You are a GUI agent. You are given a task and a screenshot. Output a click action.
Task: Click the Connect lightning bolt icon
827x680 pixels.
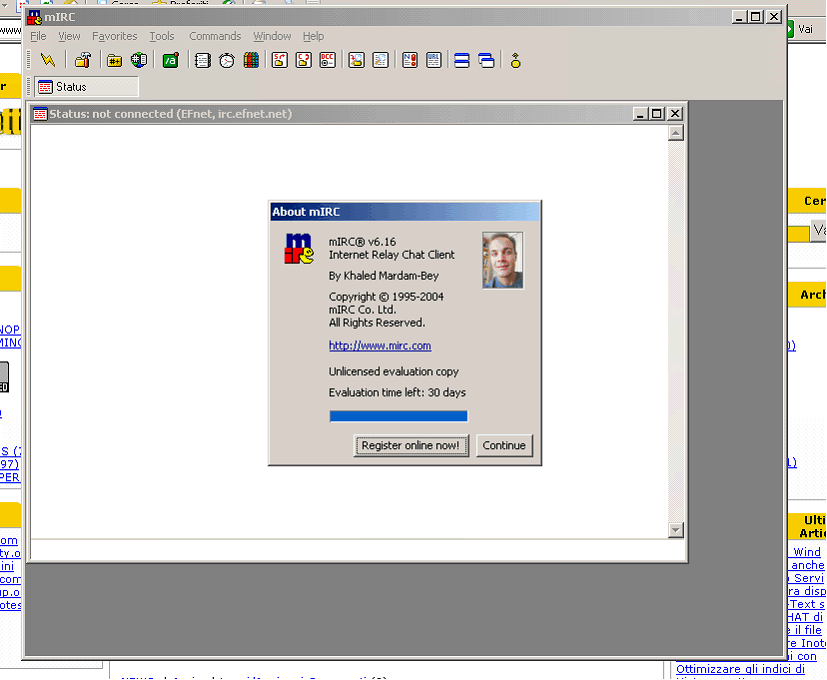(48, 60)
